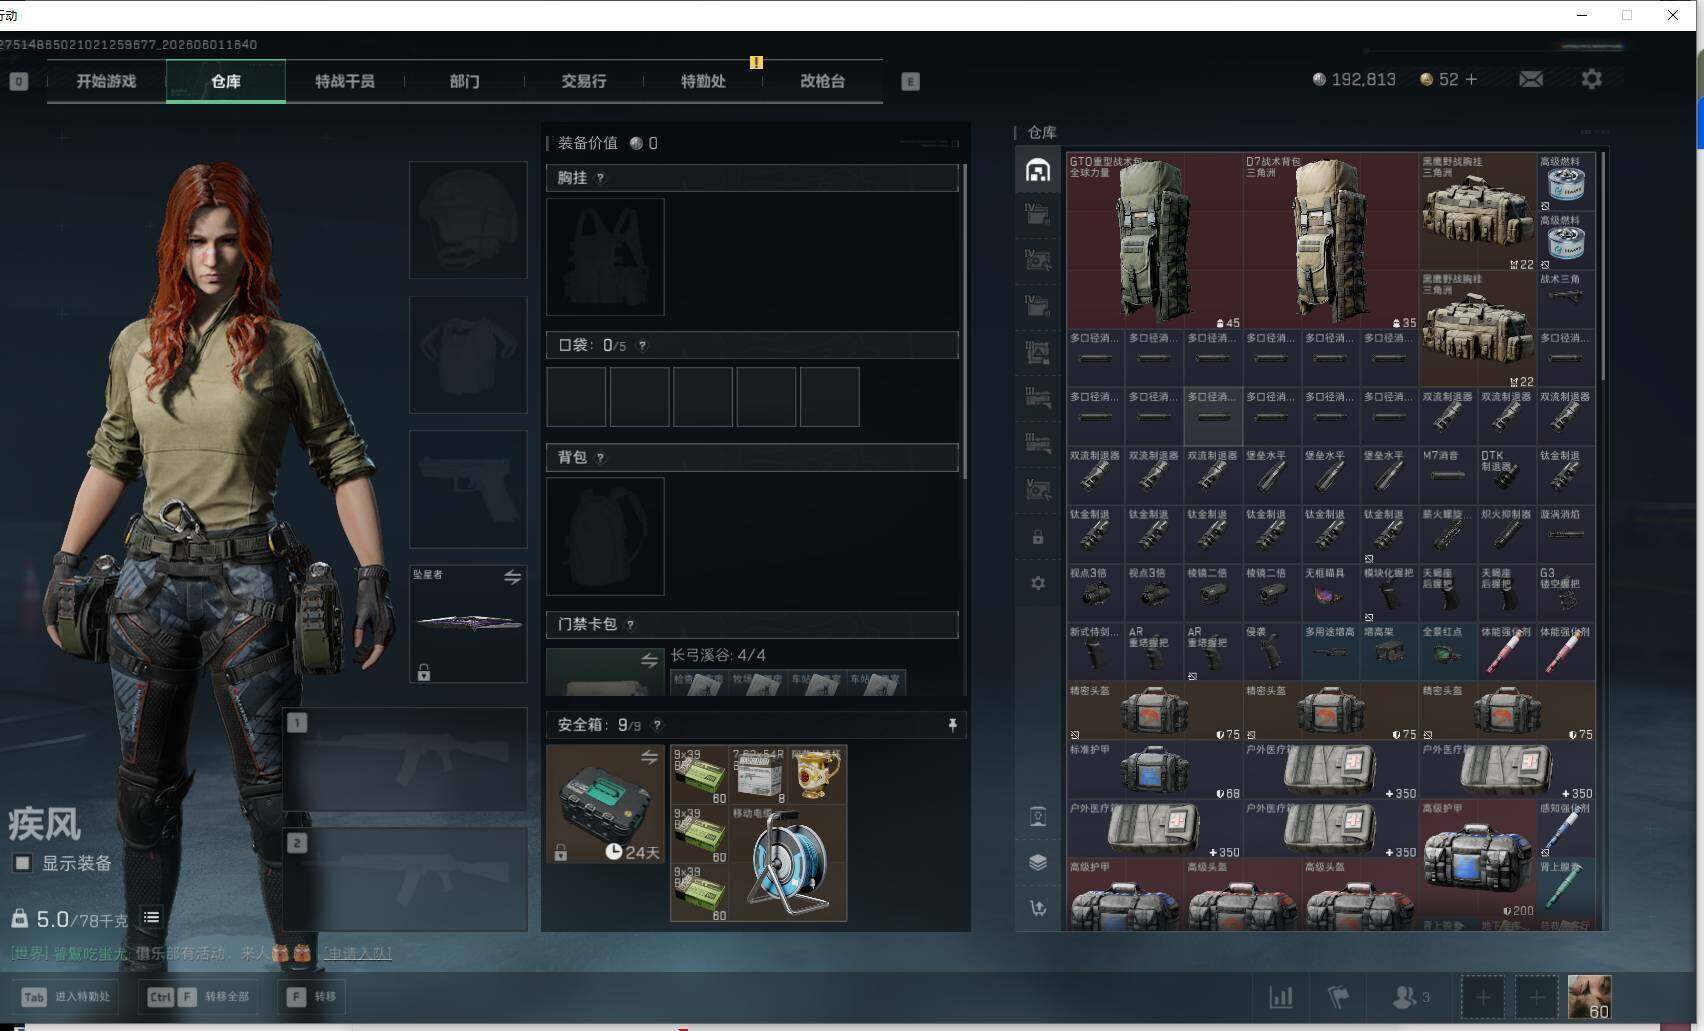This screenshot has height=1031, width=1704.
Task: Select the D7战术背包 backpack item
Action: 1331,241
